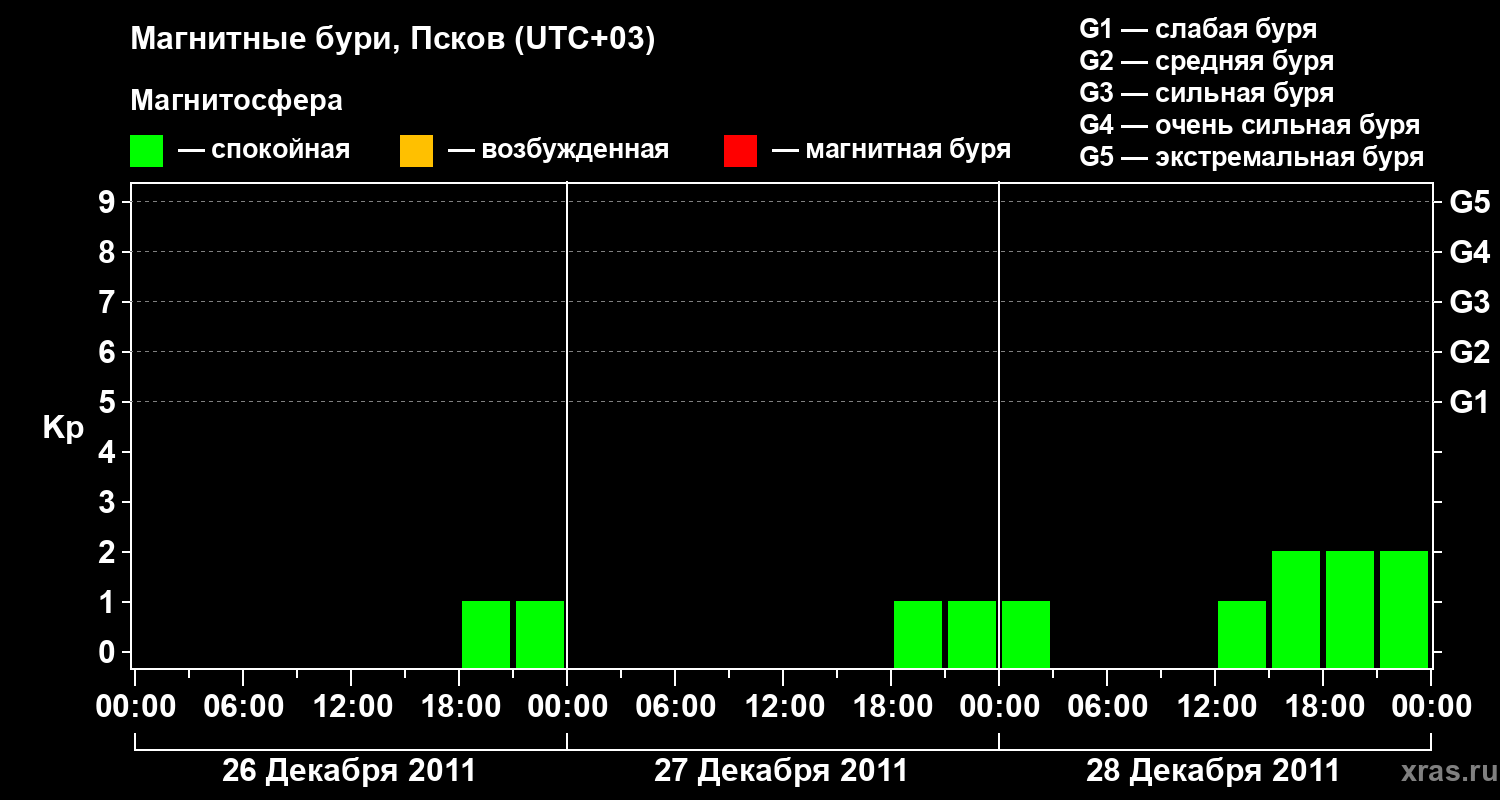
Task: Select the 'G1 — слабая буря' legend line
Action: tap(1198, 29)
